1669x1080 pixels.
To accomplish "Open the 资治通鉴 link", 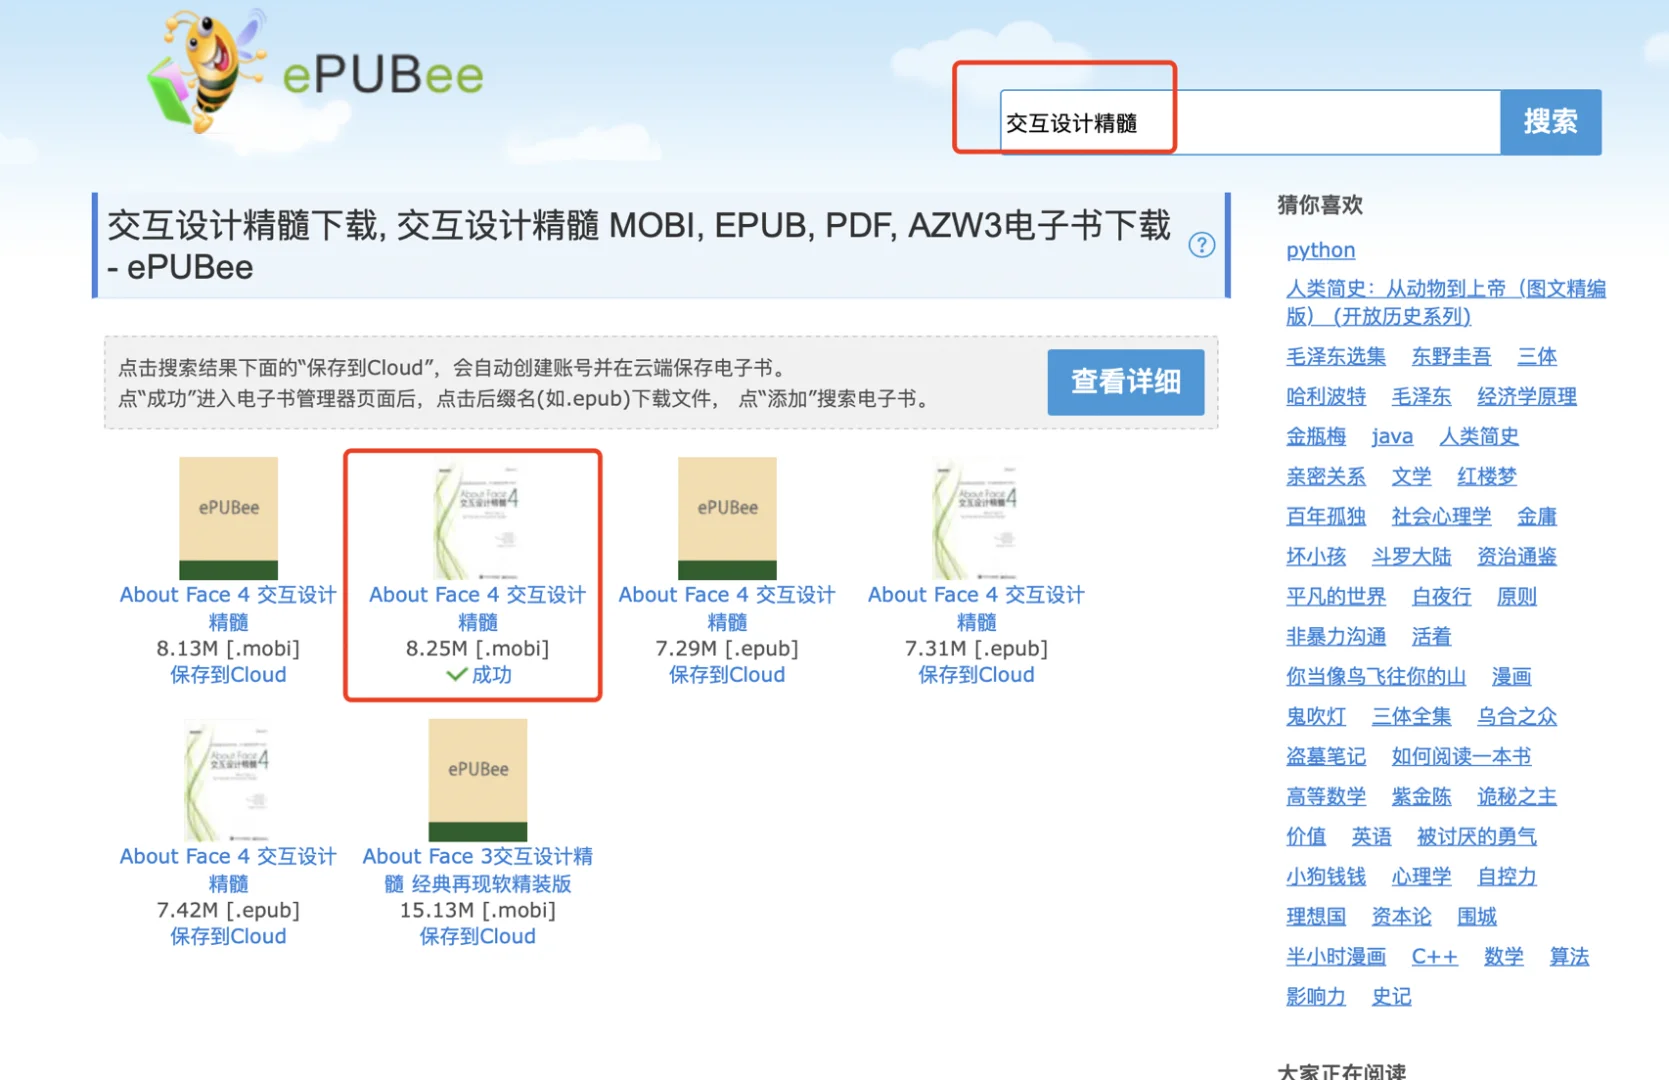I will (1517, 556).
